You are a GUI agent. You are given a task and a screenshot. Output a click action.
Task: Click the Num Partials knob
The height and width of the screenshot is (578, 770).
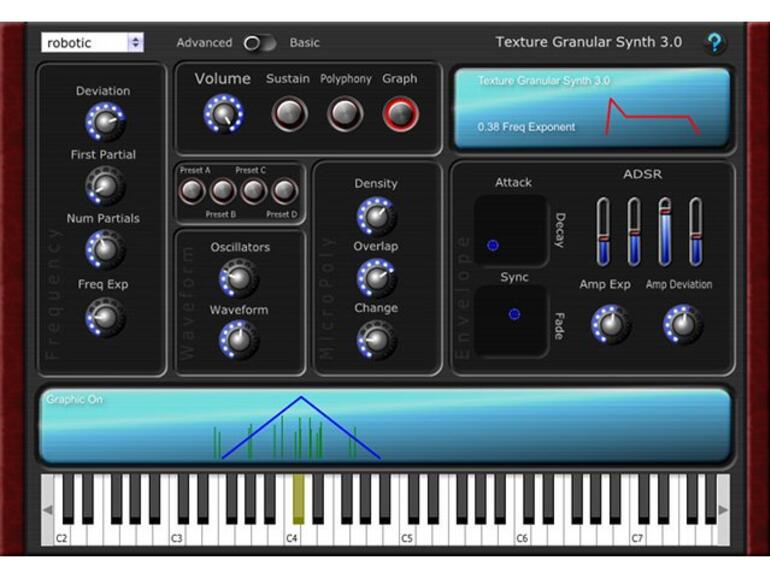coord(106,249)
